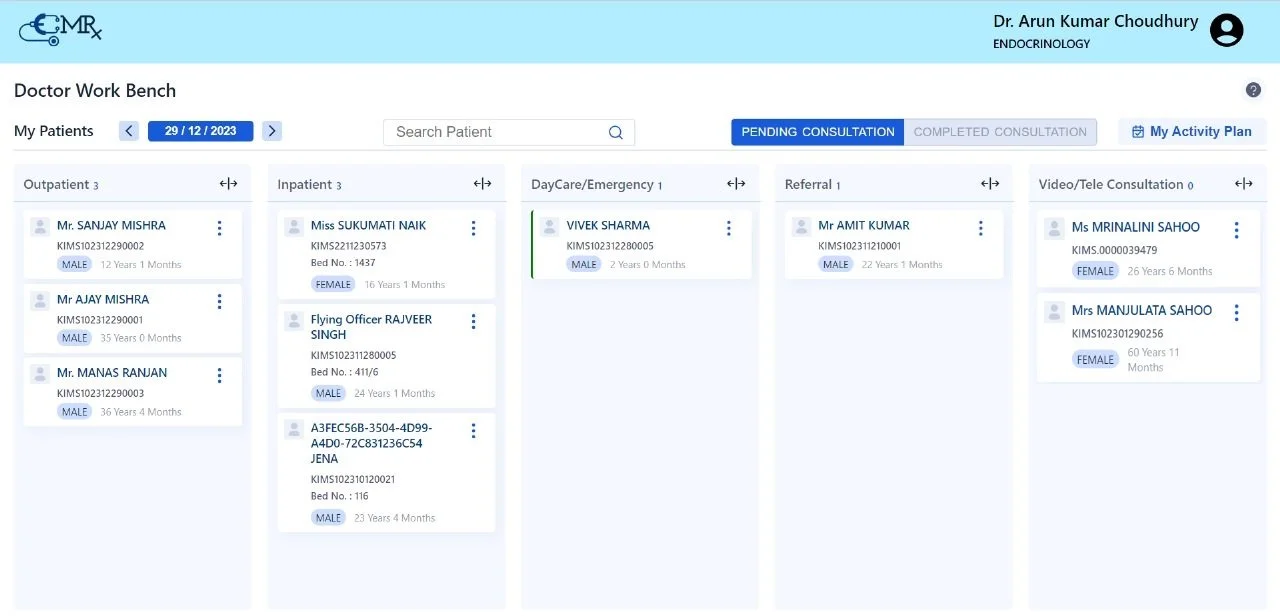Image resolution: width=1280 pixels, height=616 pixels.
Task: Open My Activity Plan
Action: pyautogui.click(x=1191, y=132)
